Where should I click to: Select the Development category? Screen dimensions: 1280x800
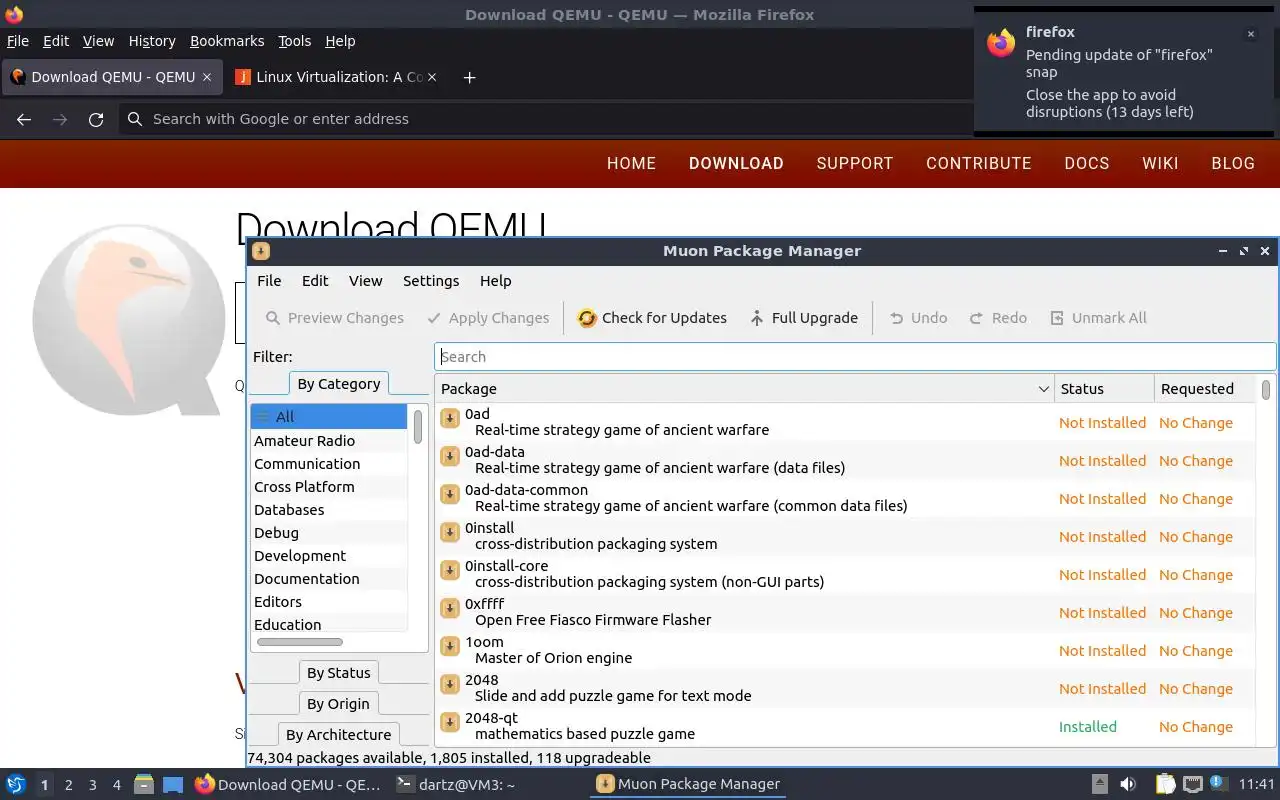tap(329, 556)
